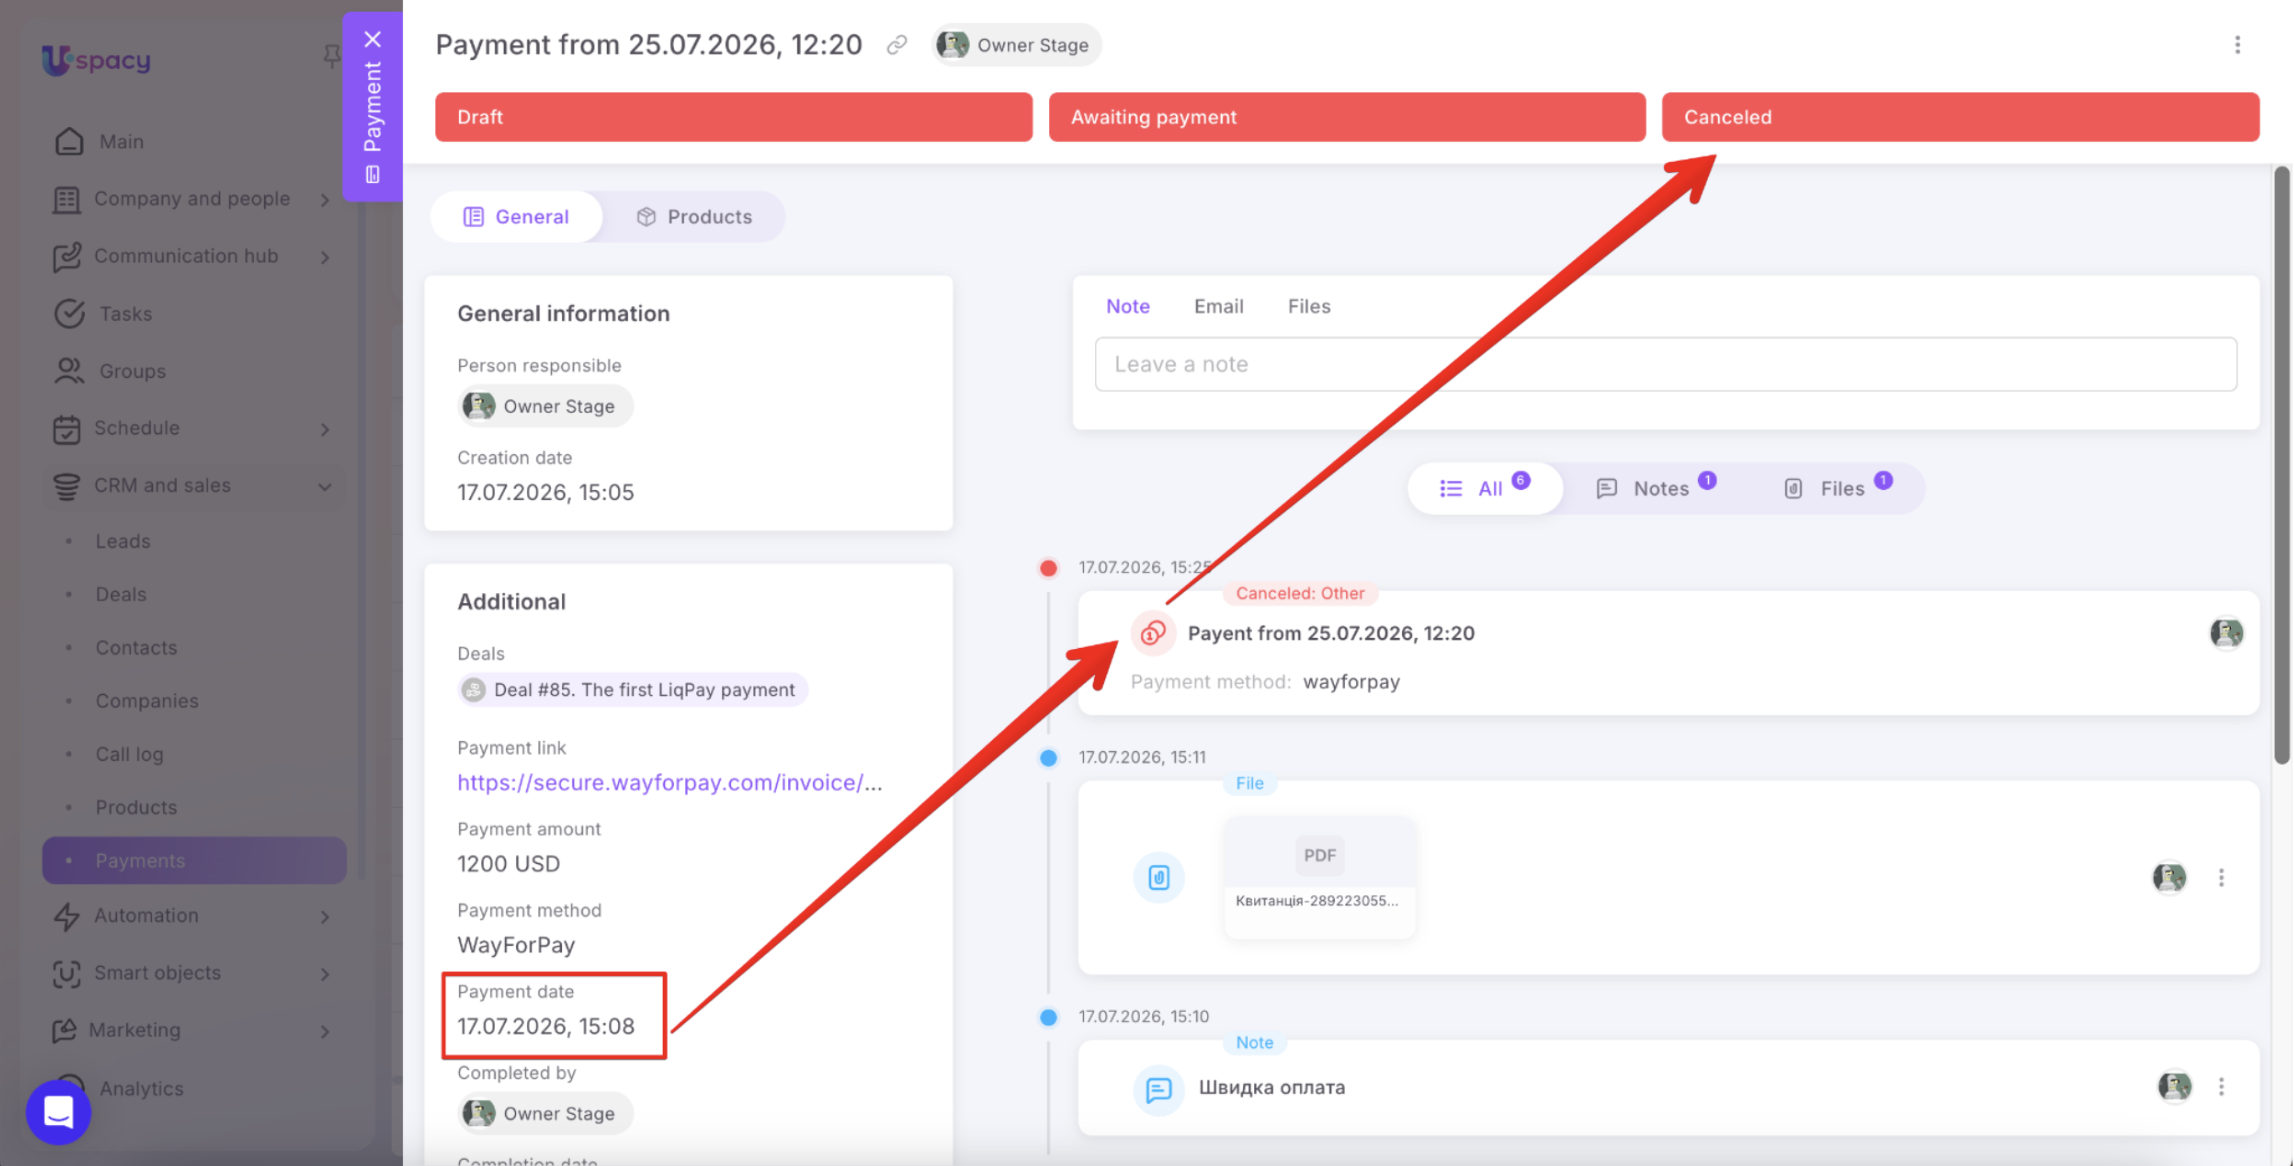Click the Payment amount 1200 USD value
2294x1166 pixels.
508,863
